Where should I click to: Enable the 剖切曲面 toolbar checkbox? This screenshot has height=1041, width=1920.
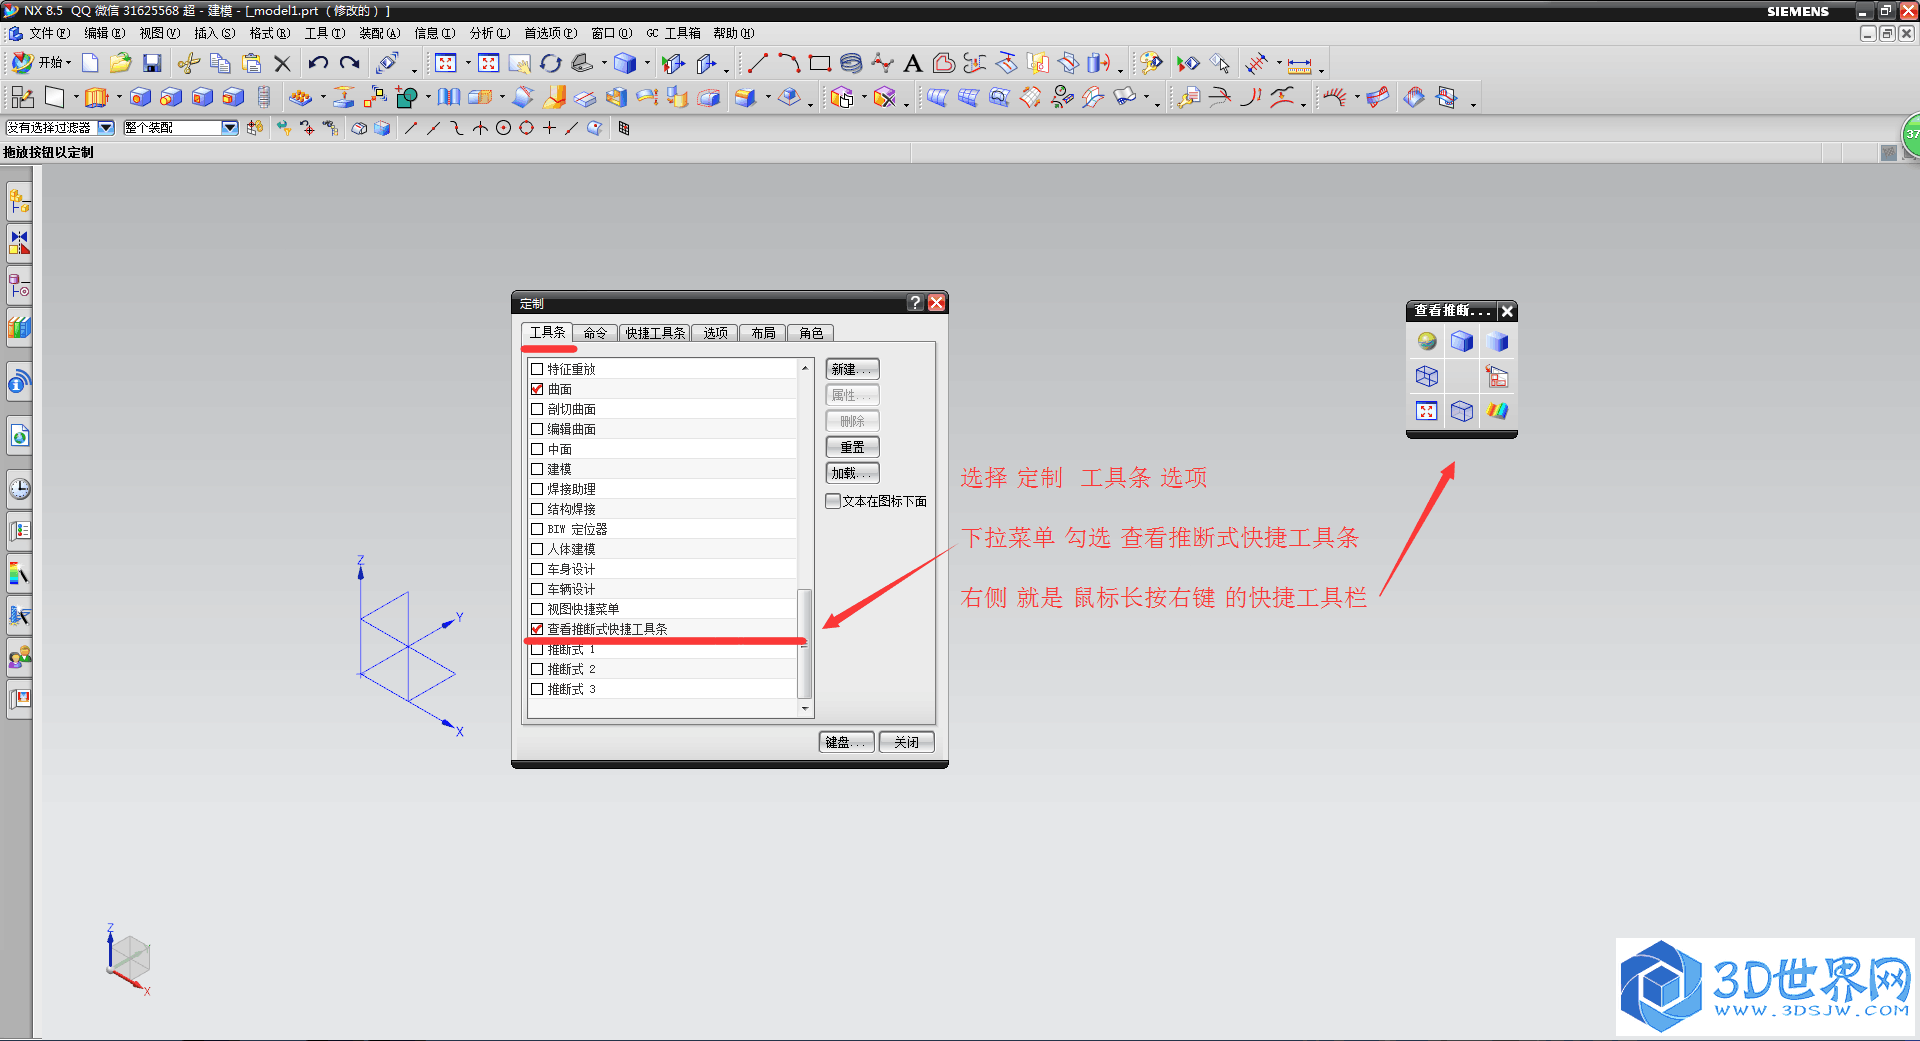tap(537, 409)
